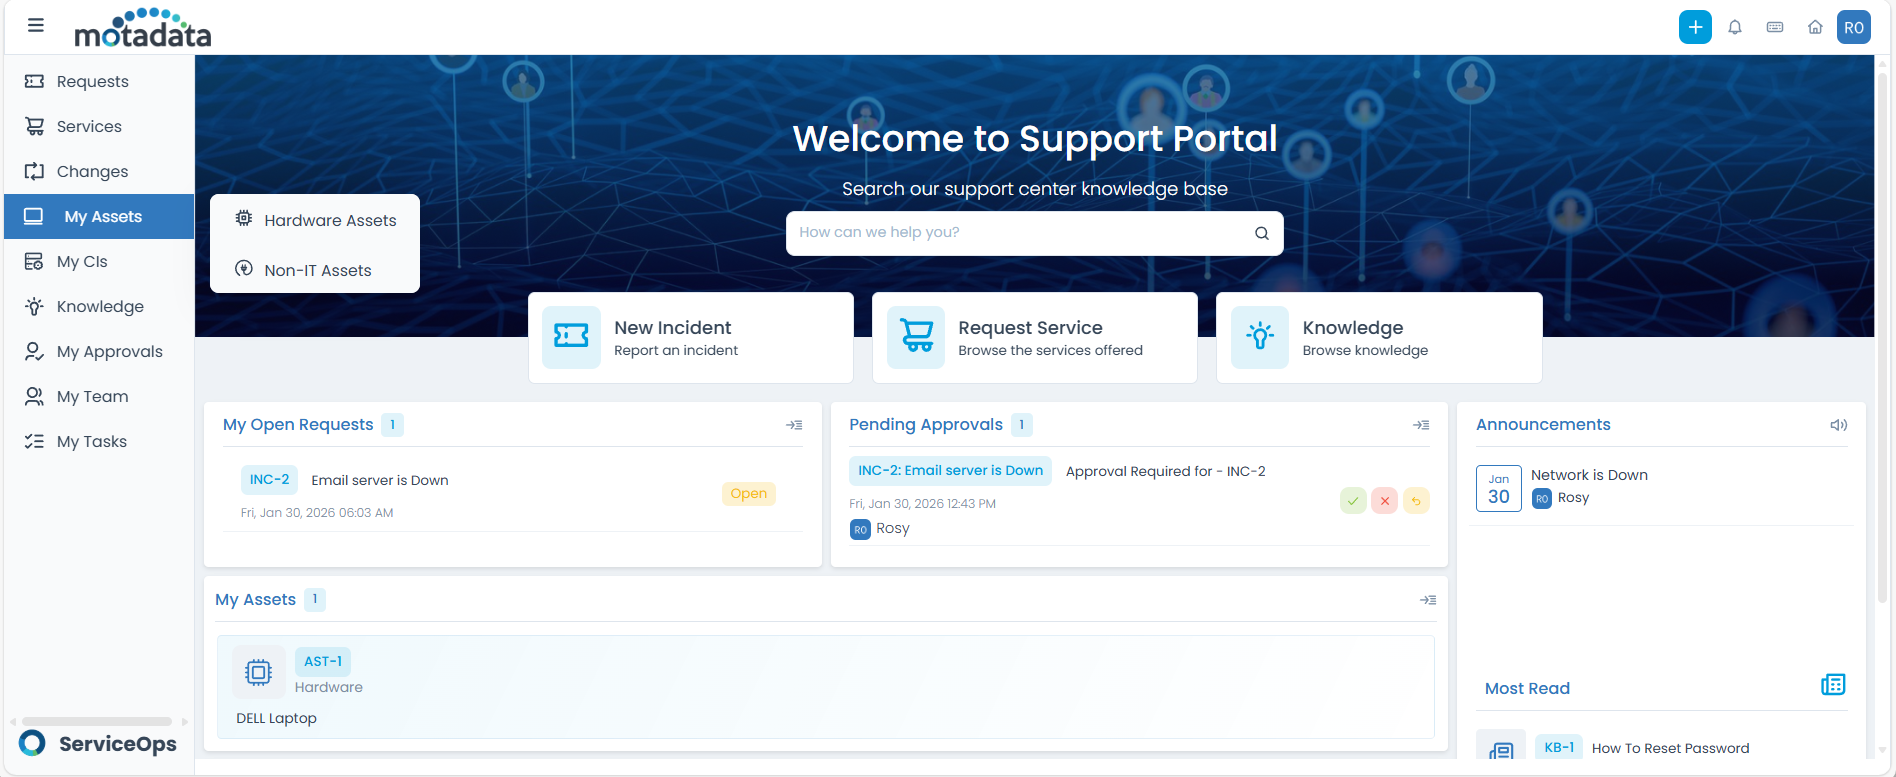Reject the approval with red X
The width and height of the screenshot is (1896, 777).
(1385, 501)
